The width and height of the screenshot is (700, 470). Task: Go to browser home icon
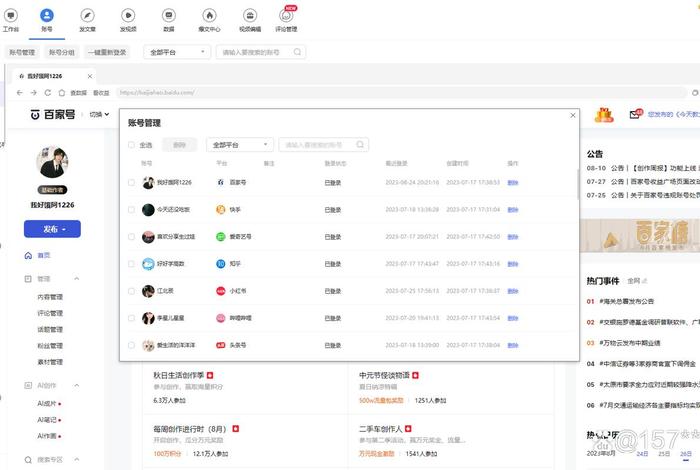pos(62,93)
